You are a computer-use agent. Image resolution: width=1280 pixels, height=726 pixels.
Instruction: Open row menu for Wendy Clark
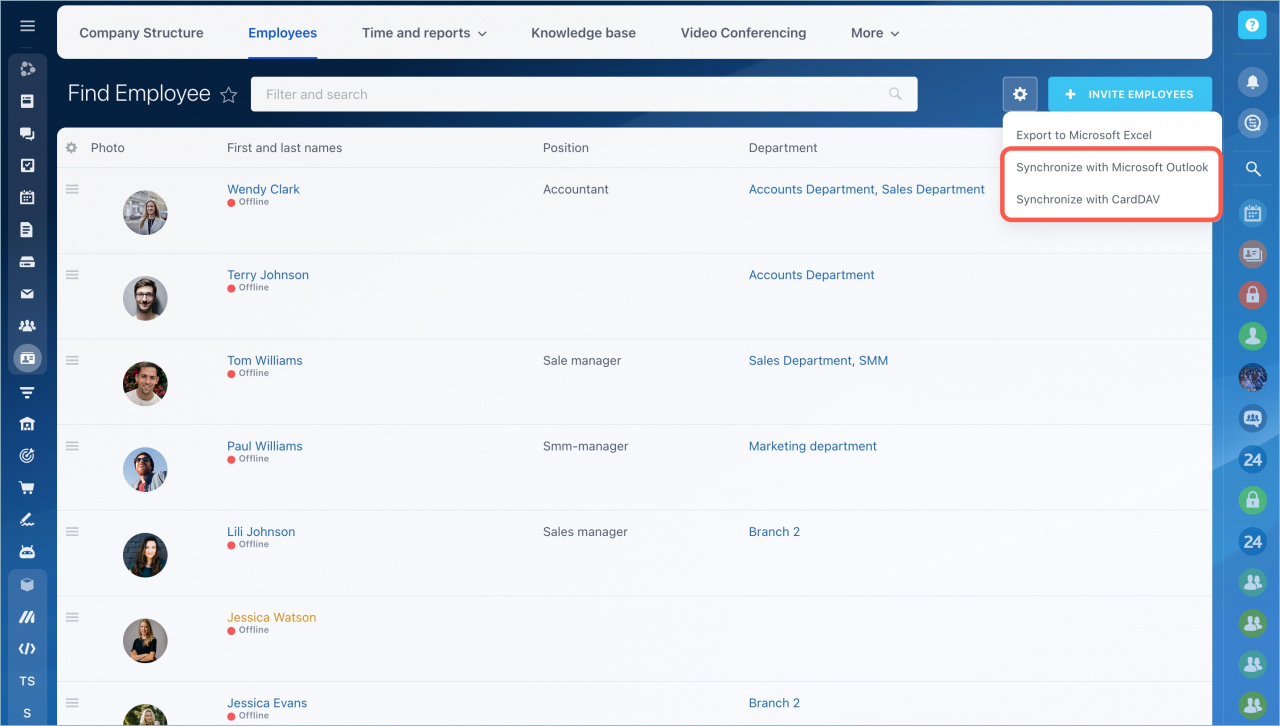pyautogui.click(x=72, y=189)
